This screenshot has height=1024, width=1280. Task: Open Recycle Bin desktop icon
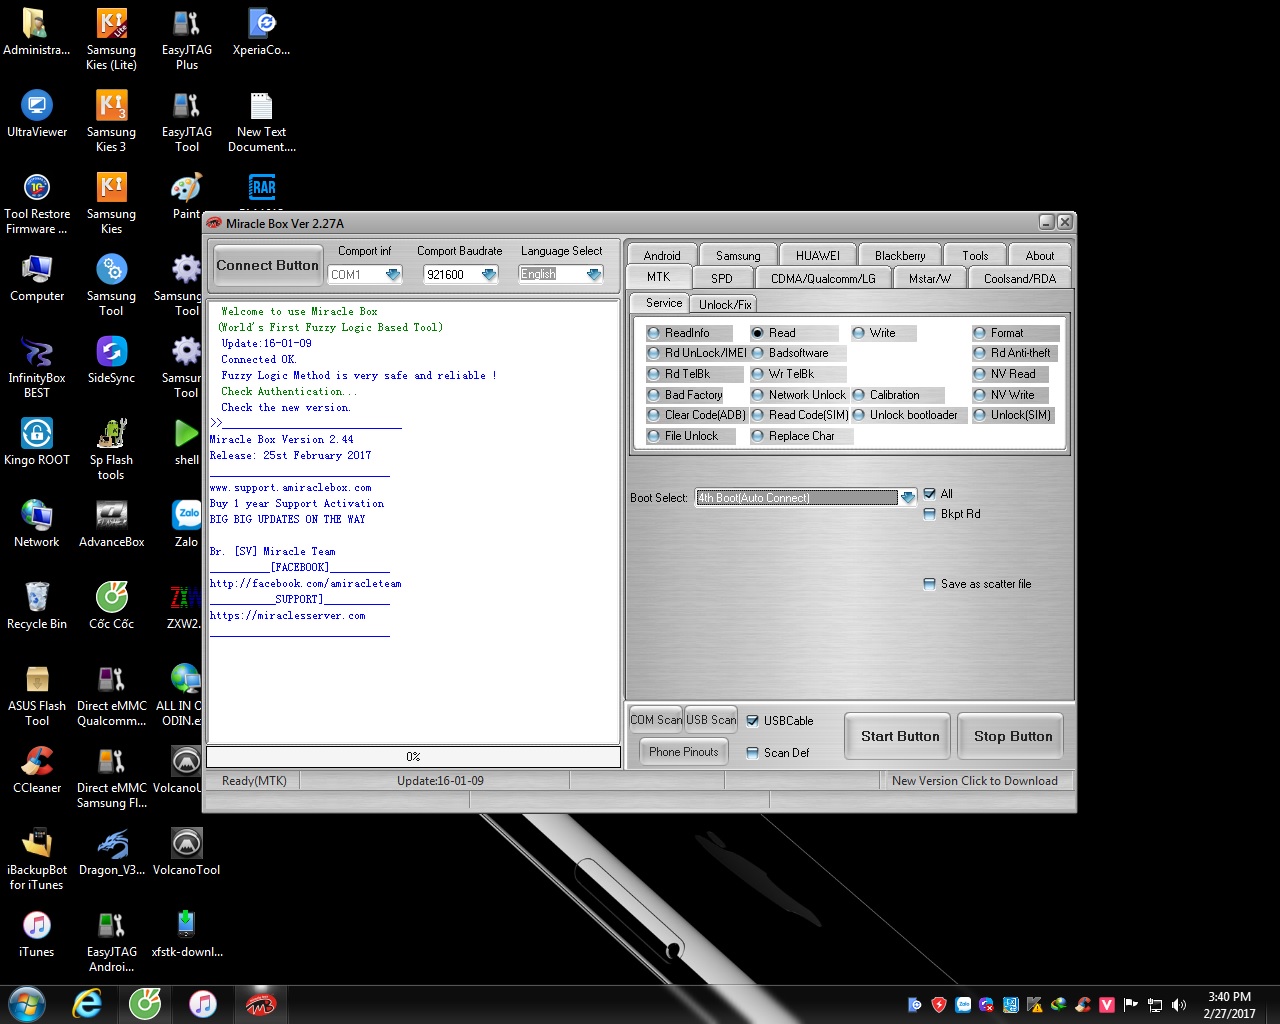click(37, 605)
